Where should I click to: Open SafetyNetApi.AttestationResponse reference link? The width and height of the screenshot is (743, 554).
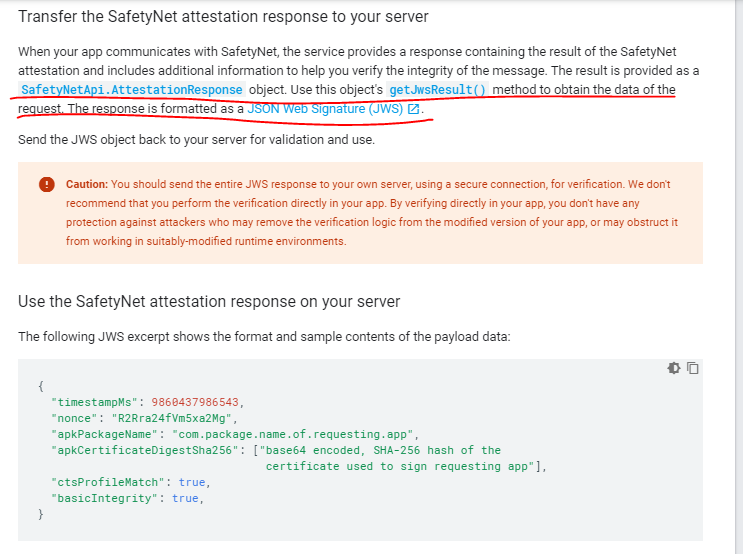coord(132,90)
